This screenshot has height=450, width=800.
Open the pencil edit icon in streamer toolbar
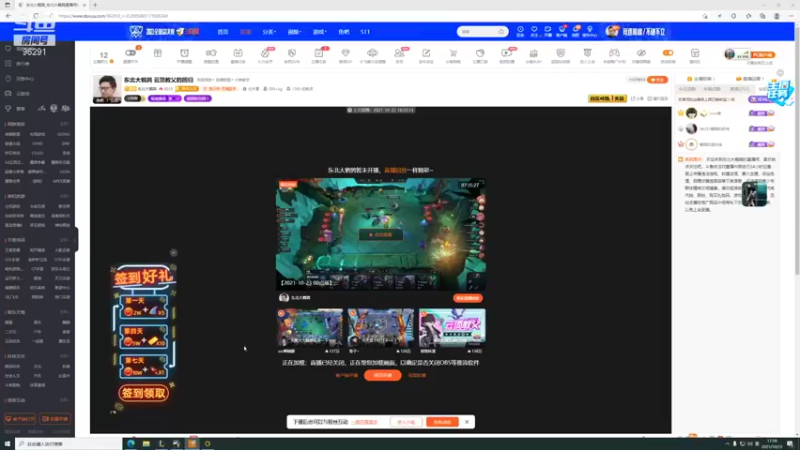coord(426,54)
